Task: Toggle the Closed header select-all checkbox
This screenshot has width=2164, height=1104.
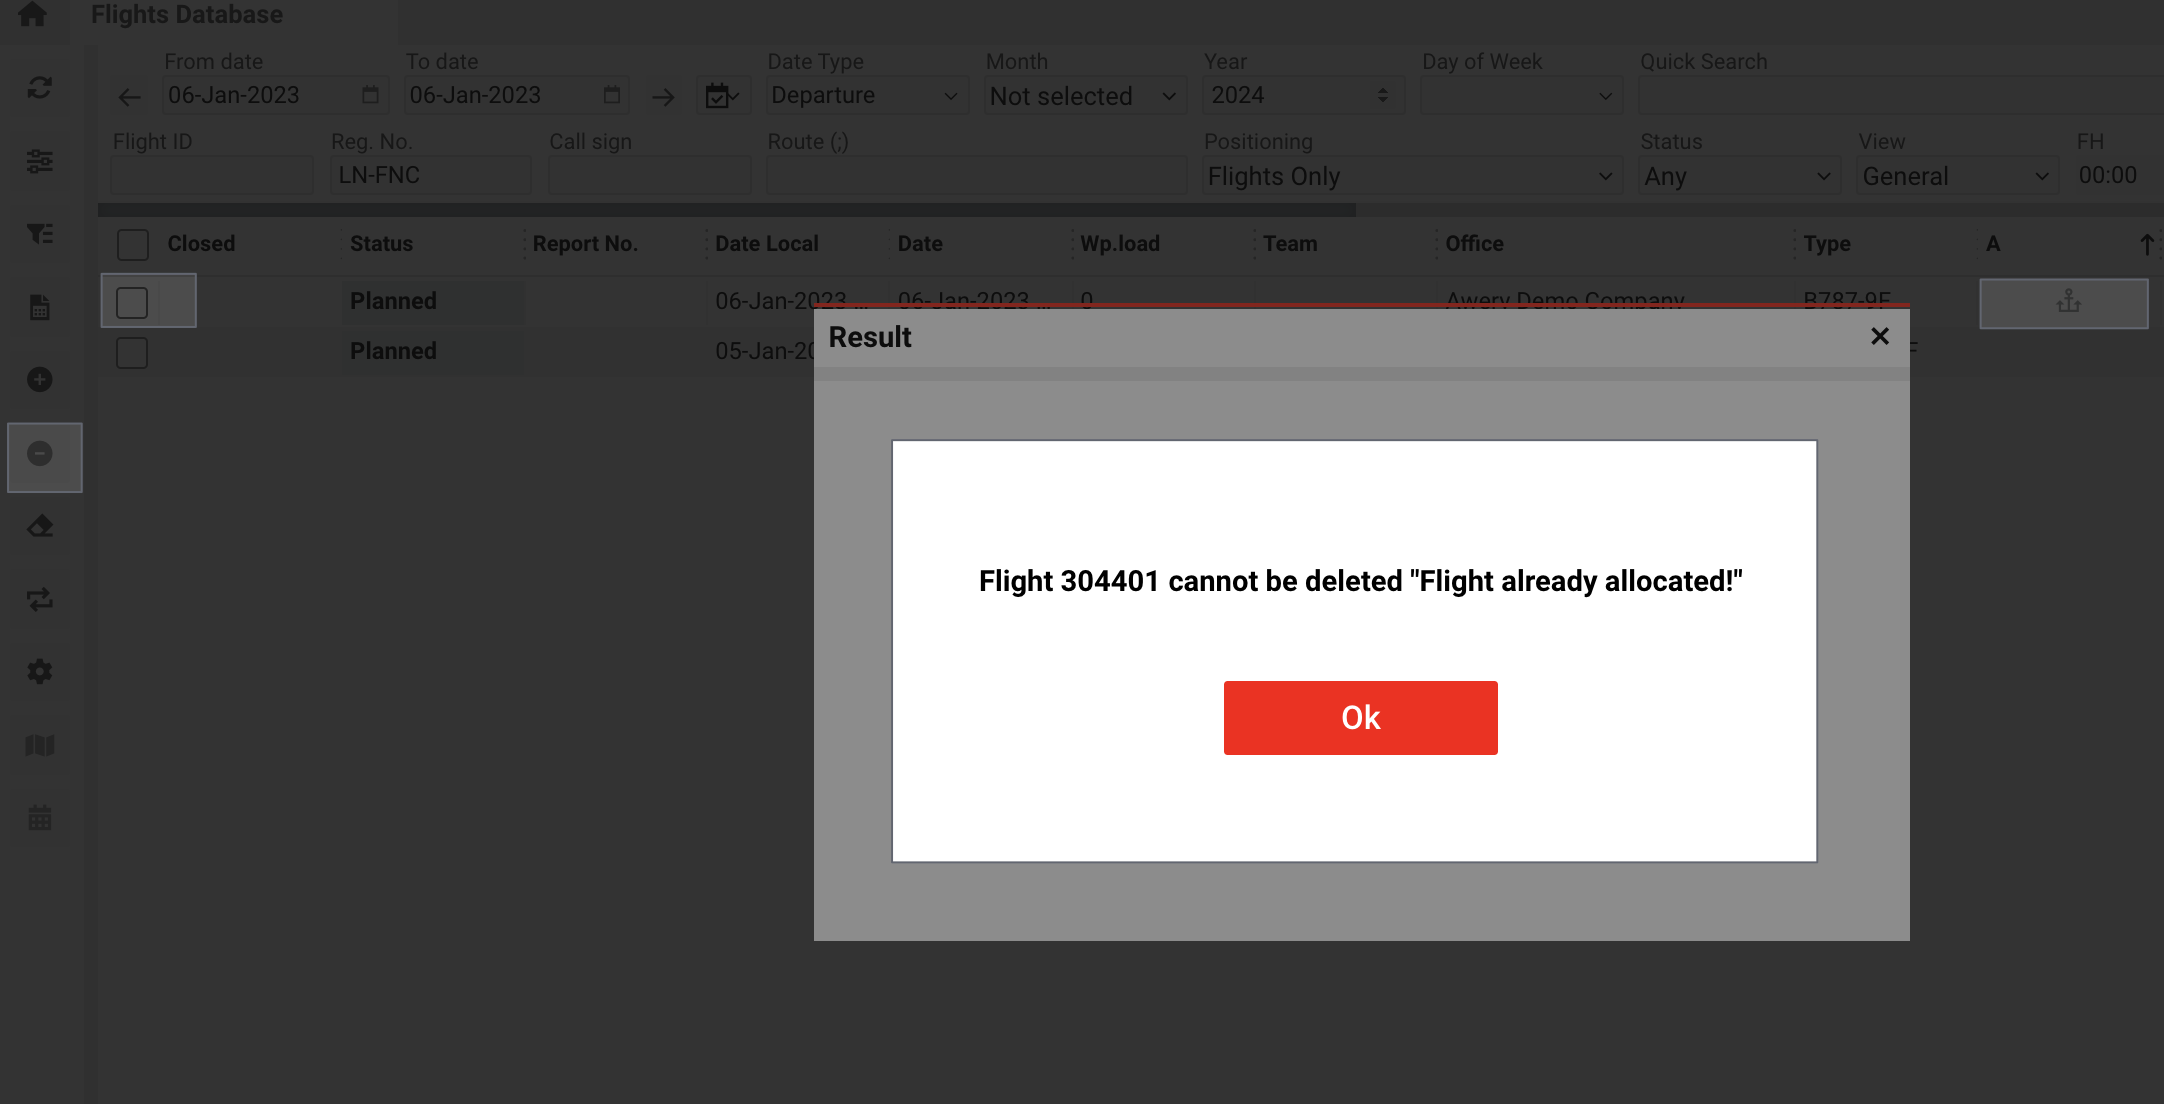Action: [x=133, y=244]
